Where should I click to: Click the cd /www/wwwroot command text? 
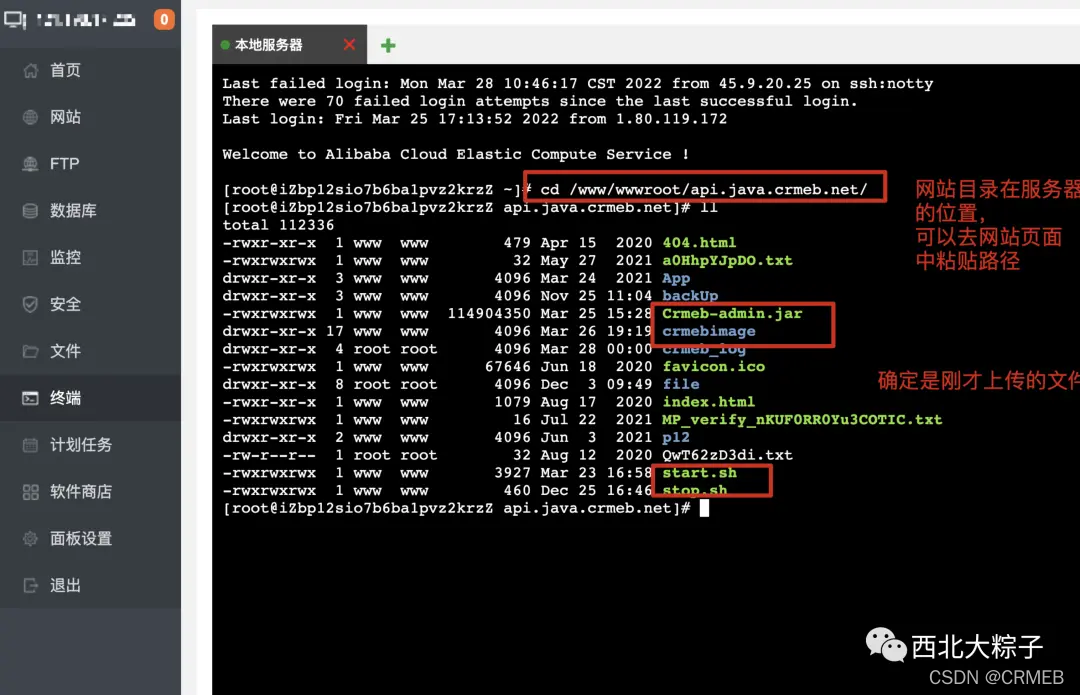click(703, 189)
